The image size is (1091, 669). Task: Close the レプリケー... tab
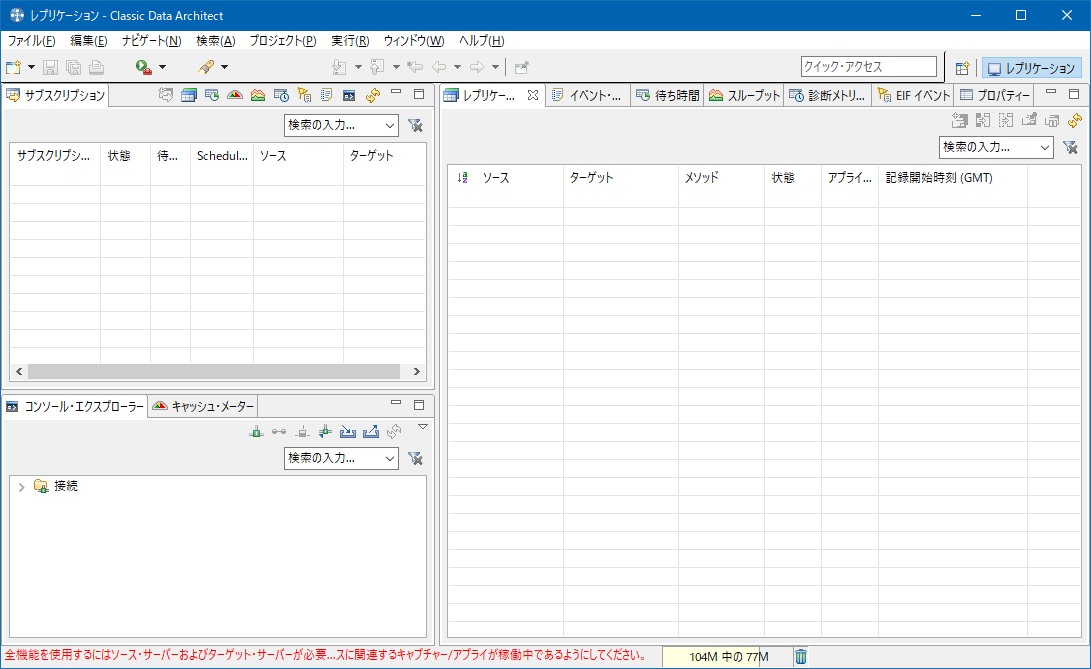pyautogui.click(x=533, y=95)
